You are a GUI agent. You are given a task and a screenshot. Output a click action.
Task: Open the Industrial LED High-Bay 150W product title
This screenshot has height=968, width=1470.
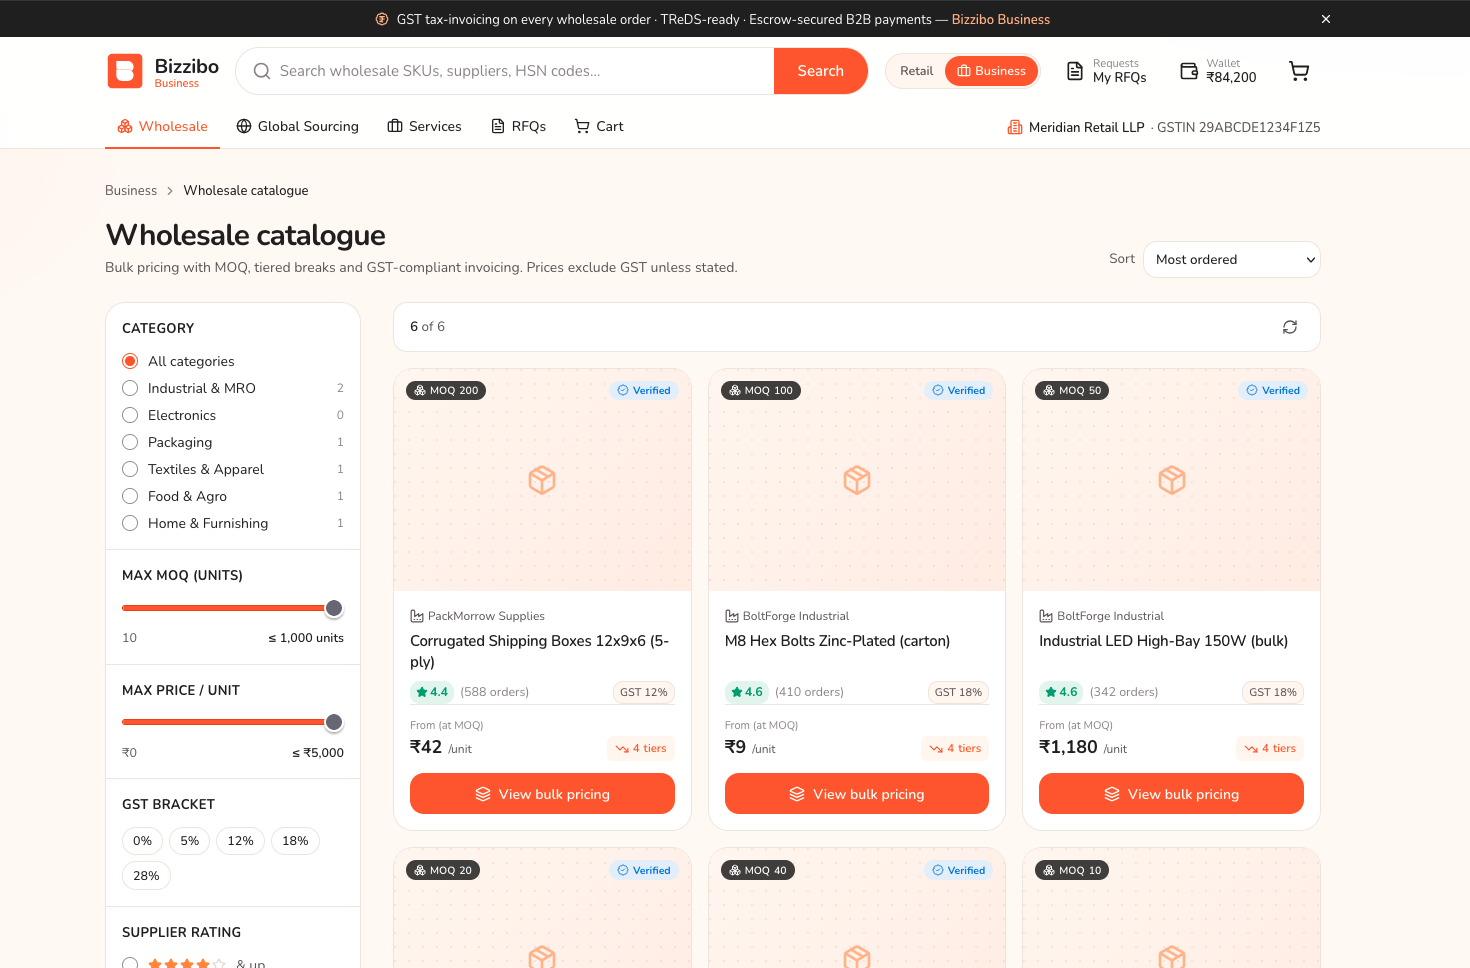1163,641
